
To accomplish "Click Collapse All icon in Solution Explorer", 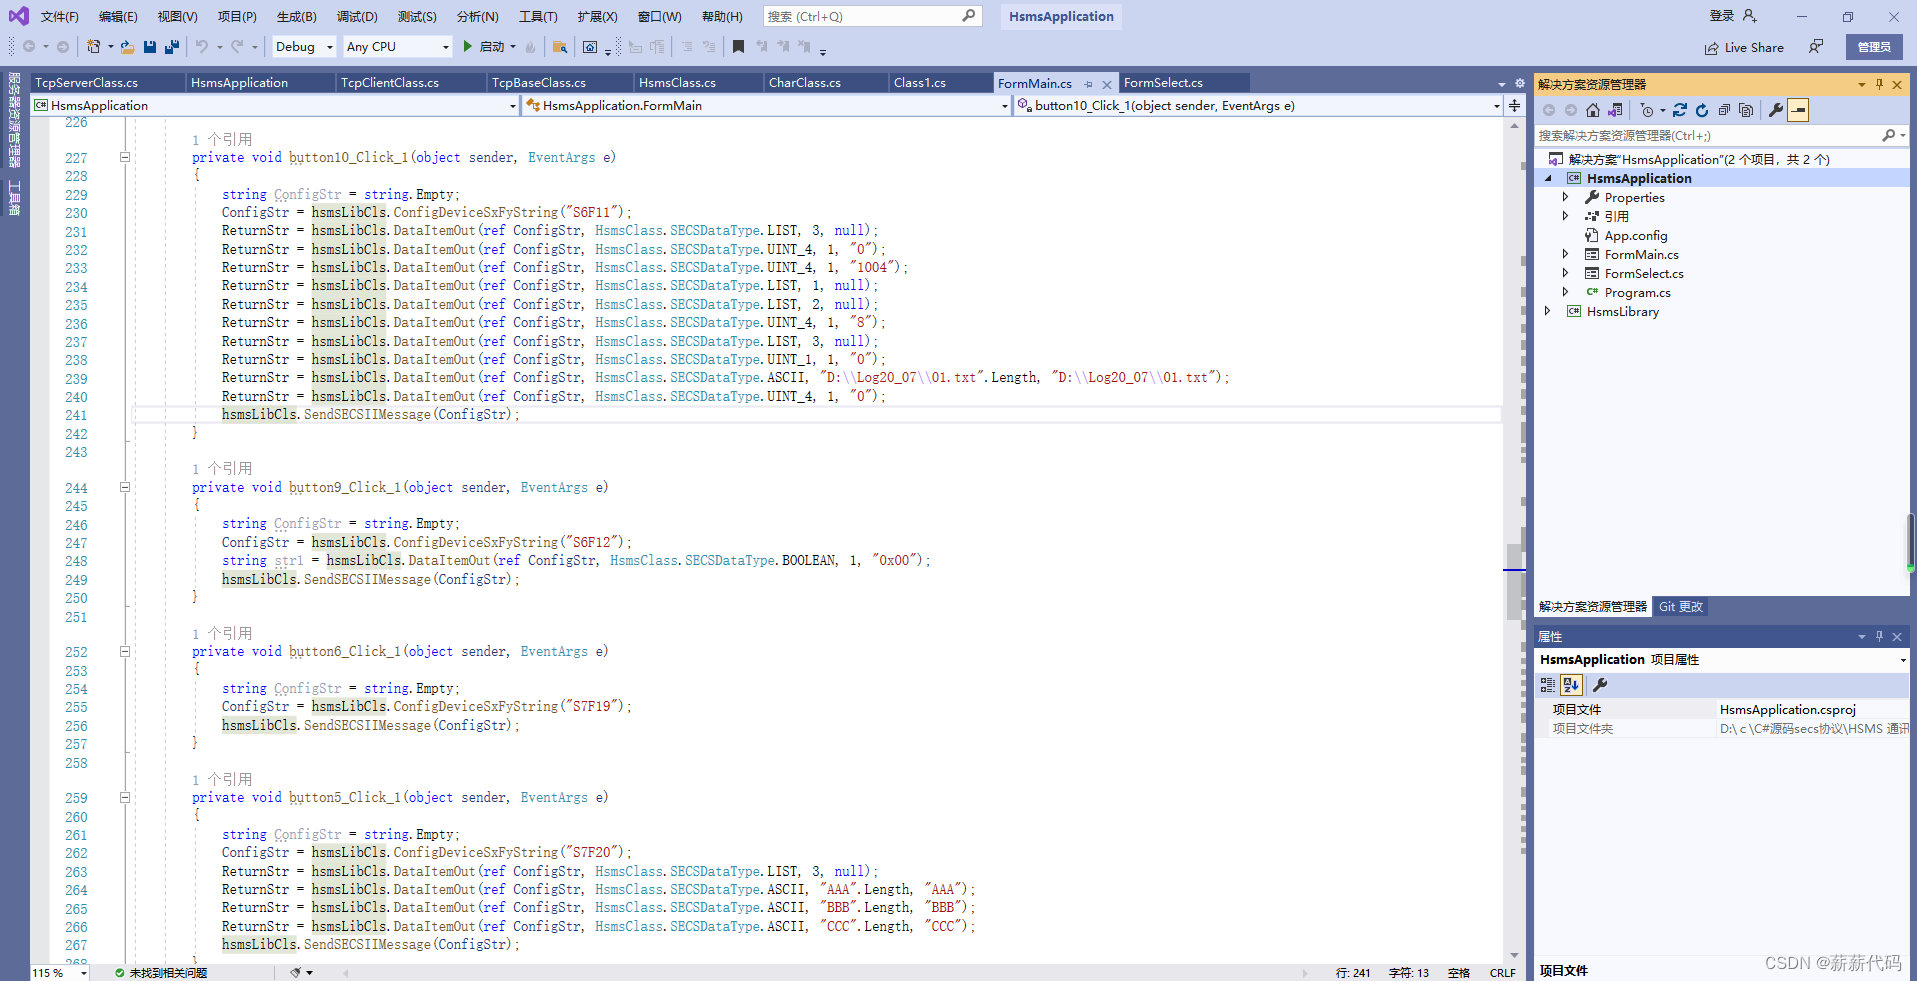I will click(1724, 110).
